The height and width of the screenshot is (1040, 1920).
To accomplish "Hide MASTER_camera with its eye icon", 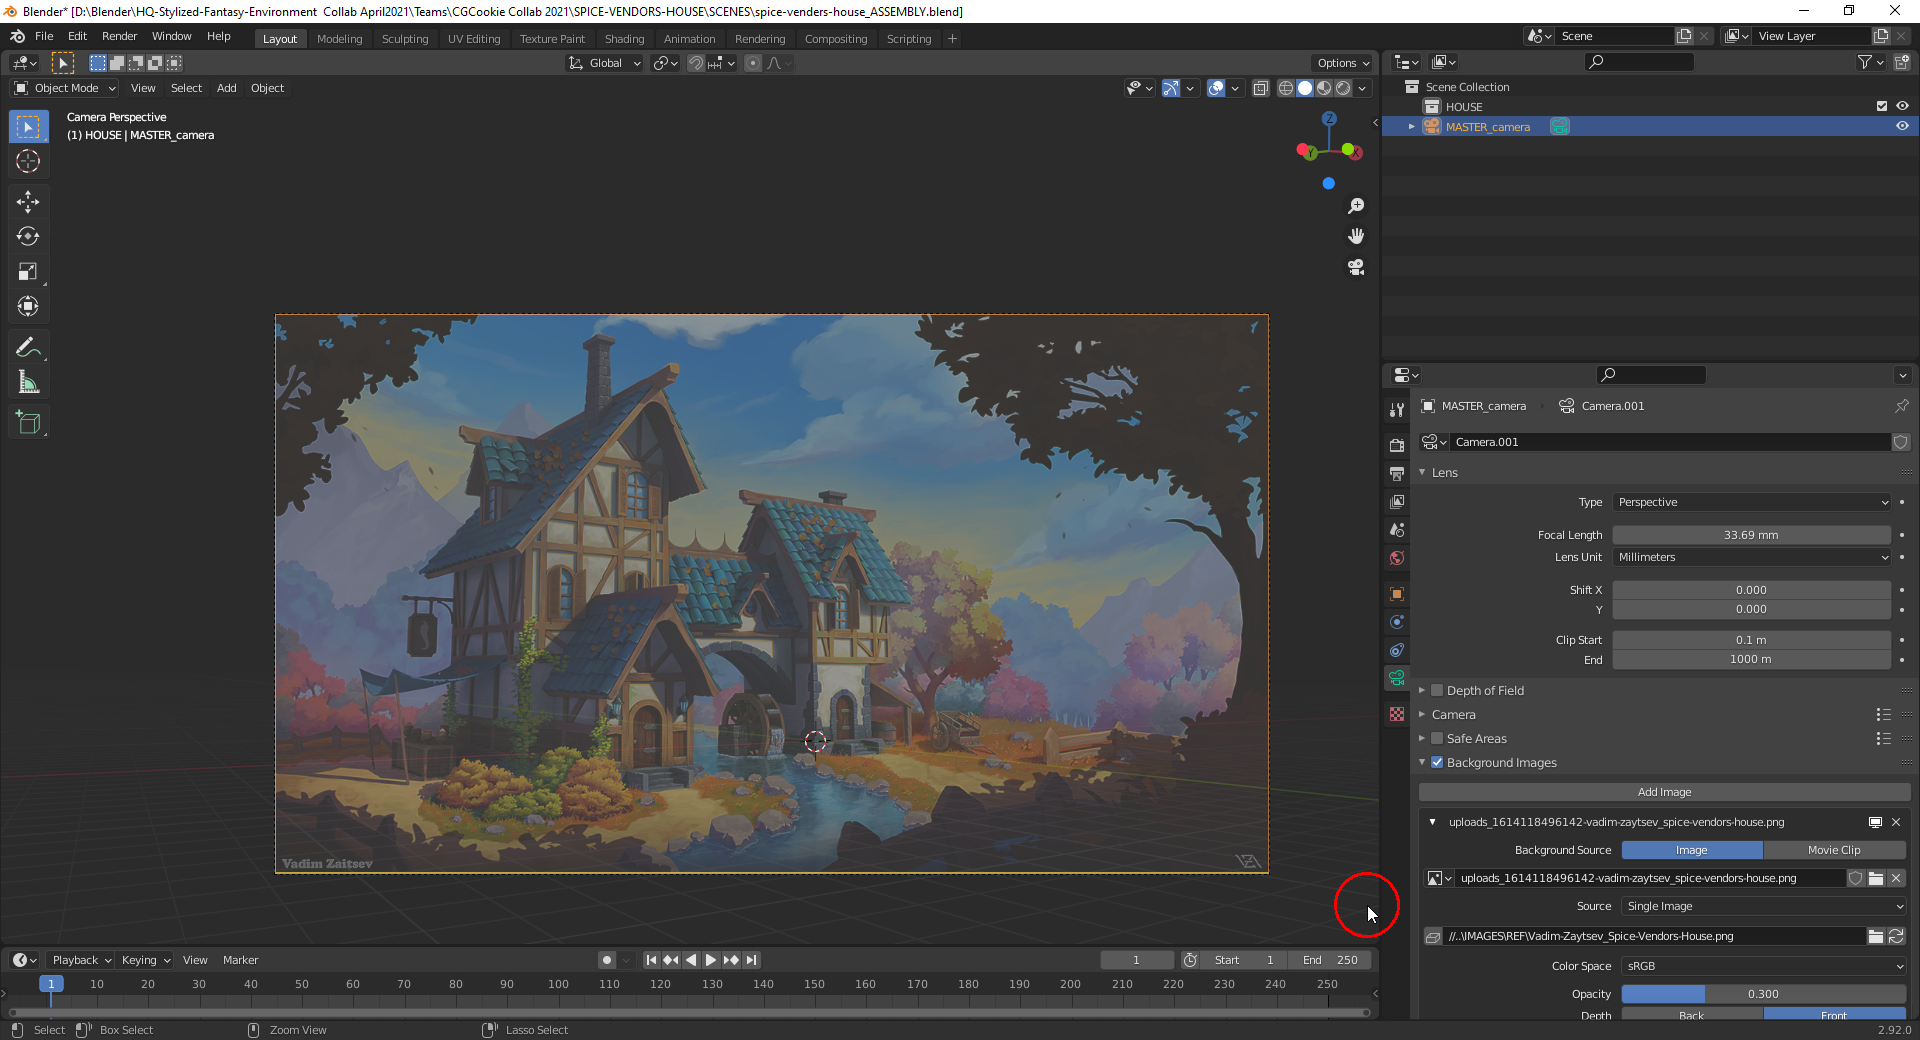I will click(x=1902, y=127).
